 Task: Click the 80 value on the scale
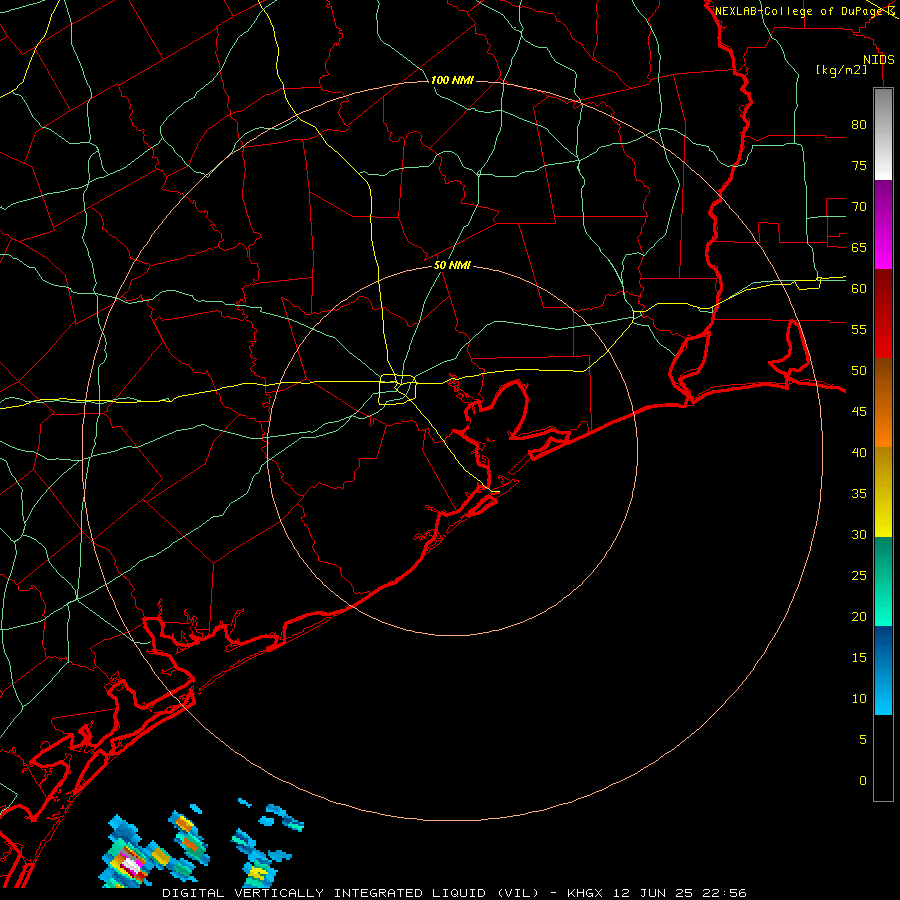(x=859, y=125)
